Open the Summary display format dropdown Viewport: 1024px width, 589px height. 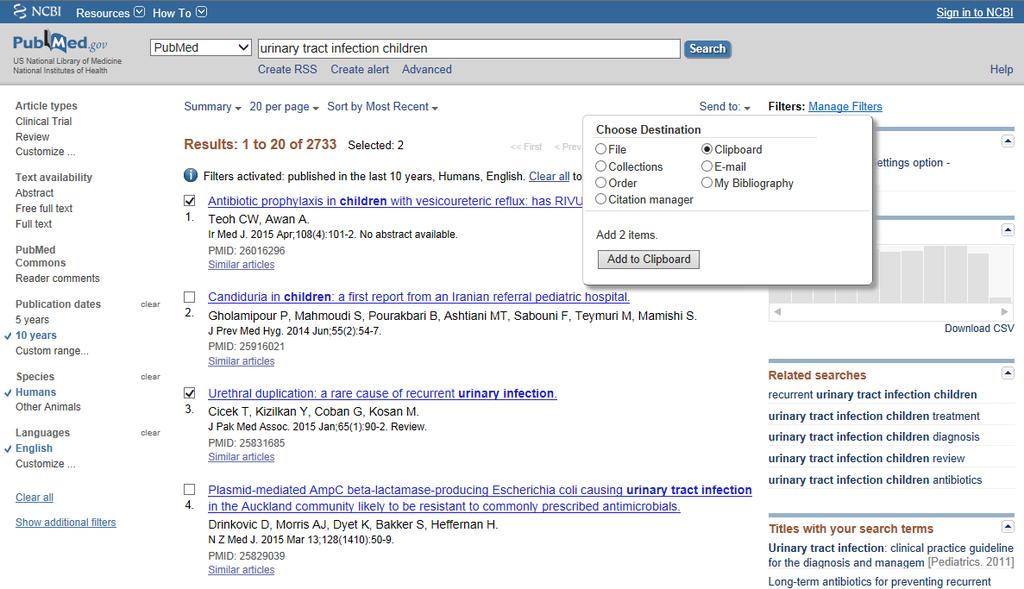pyautogui.click(x=212, y=106)
